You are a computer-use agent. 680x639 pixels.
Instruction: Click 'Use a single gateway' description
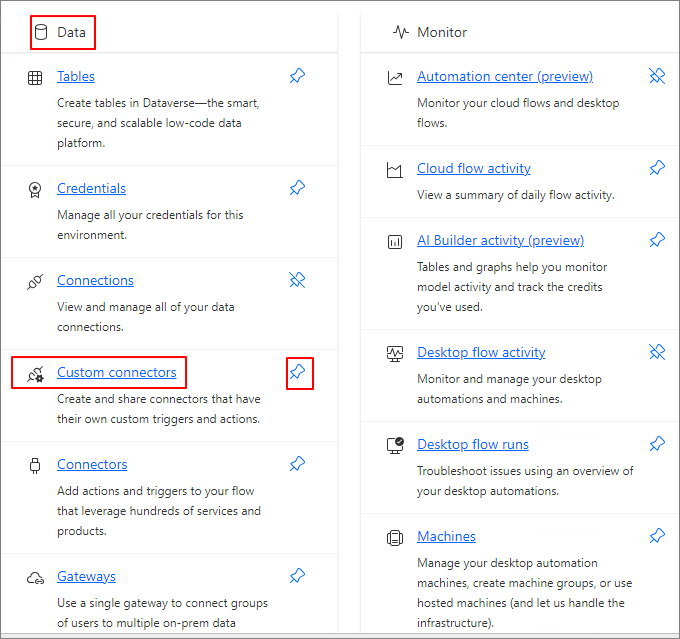[x=162, y=613]
